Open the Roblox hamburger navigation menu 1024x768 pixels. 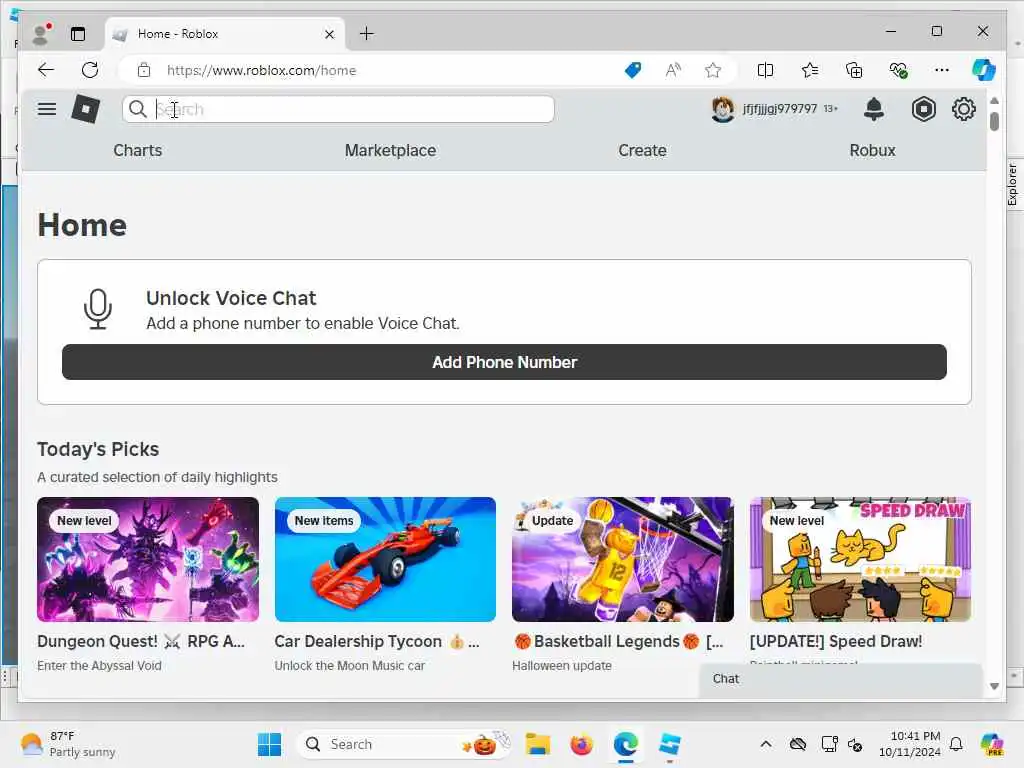pyautogui.click(x=46, y=108)
